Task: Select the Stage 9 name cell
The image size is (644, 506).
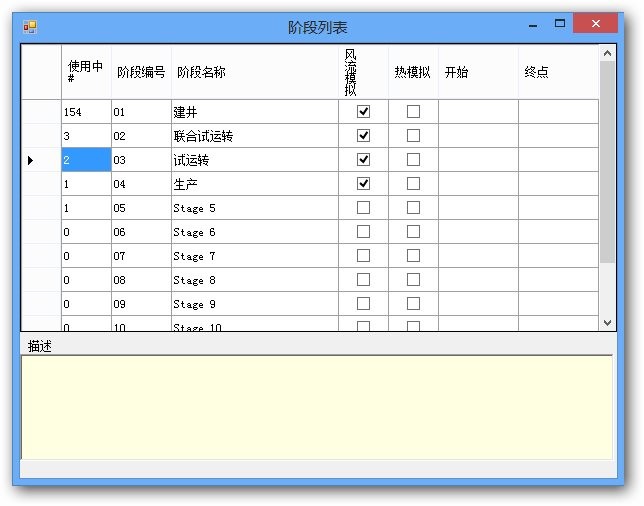Action: (x=255, y=304)
